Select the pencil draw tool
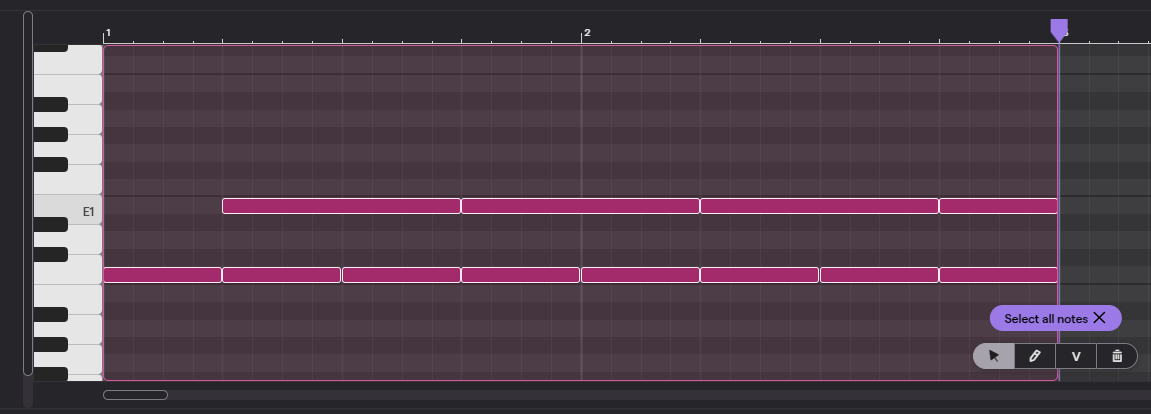 pyautogui.click(x=1035, y=356)
